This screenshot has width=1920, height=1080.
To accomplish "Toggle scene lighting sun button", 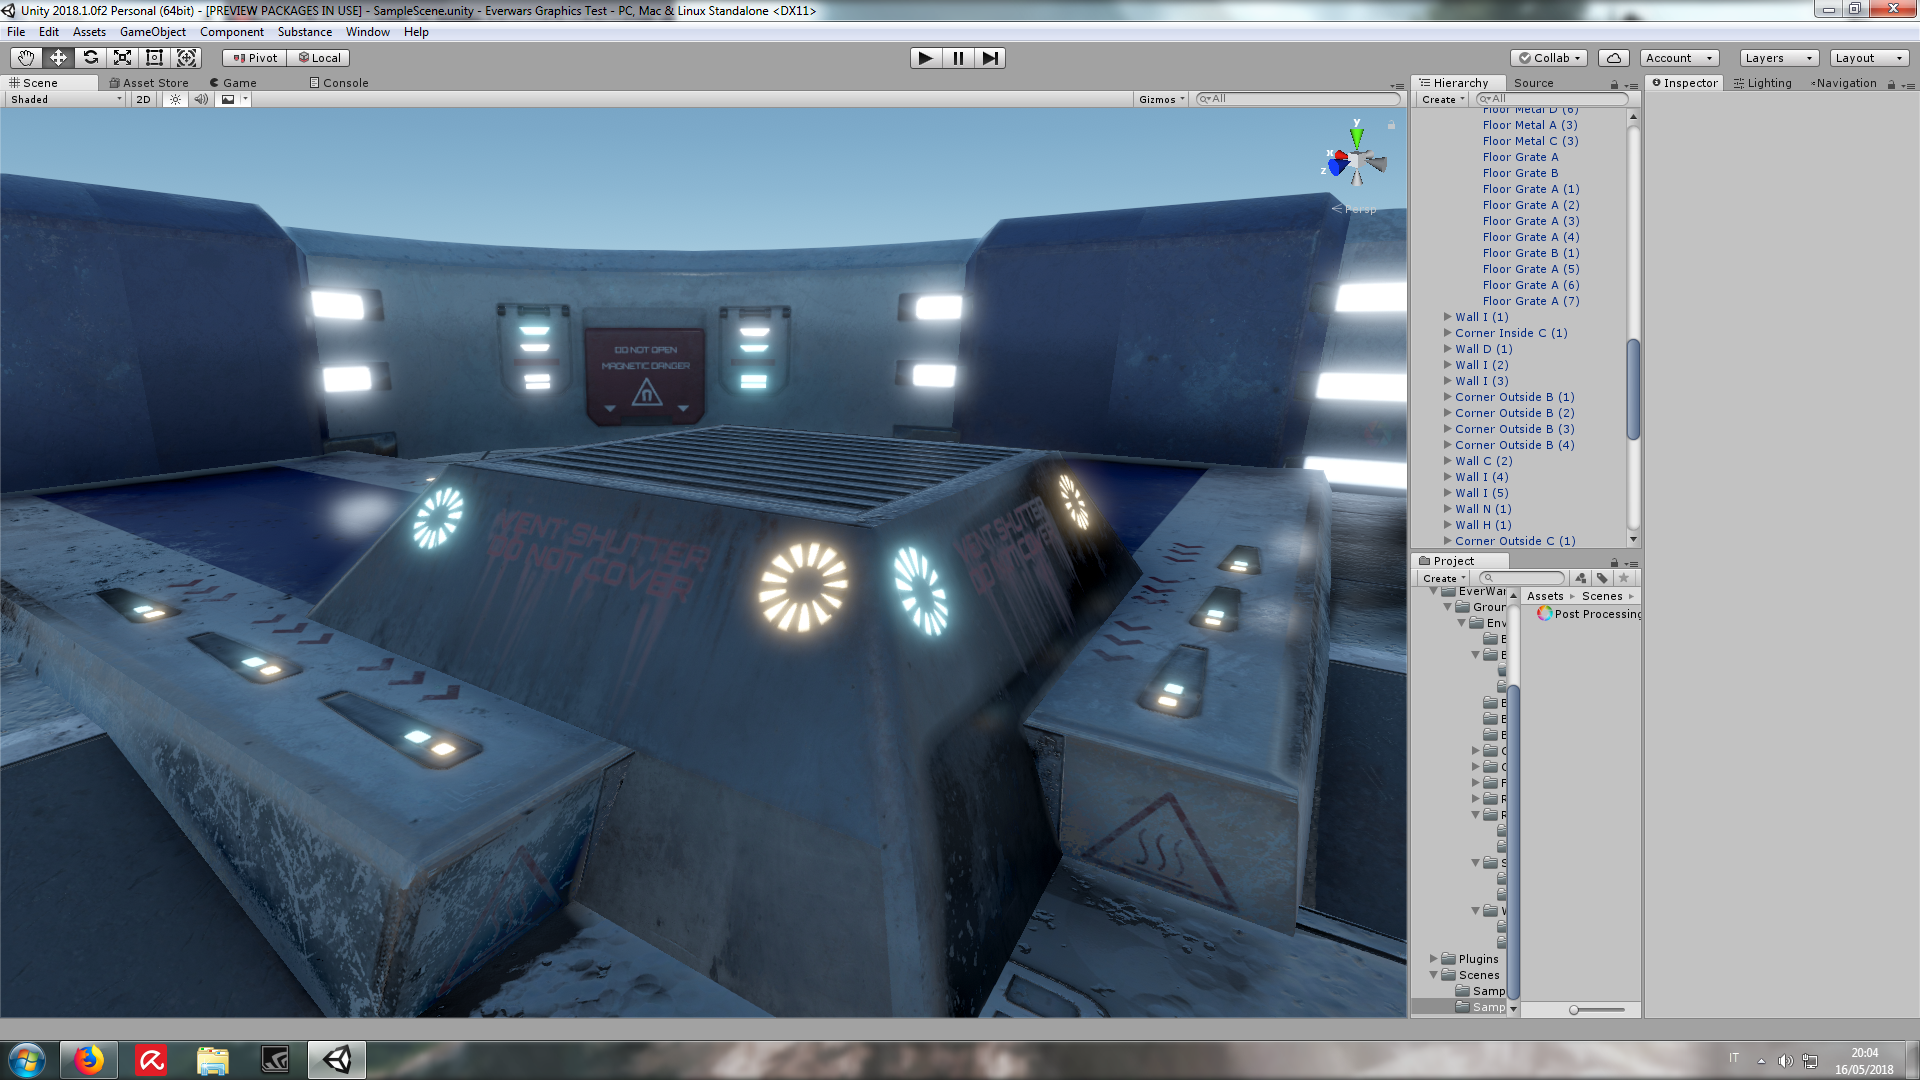I will tap(175, 99).
